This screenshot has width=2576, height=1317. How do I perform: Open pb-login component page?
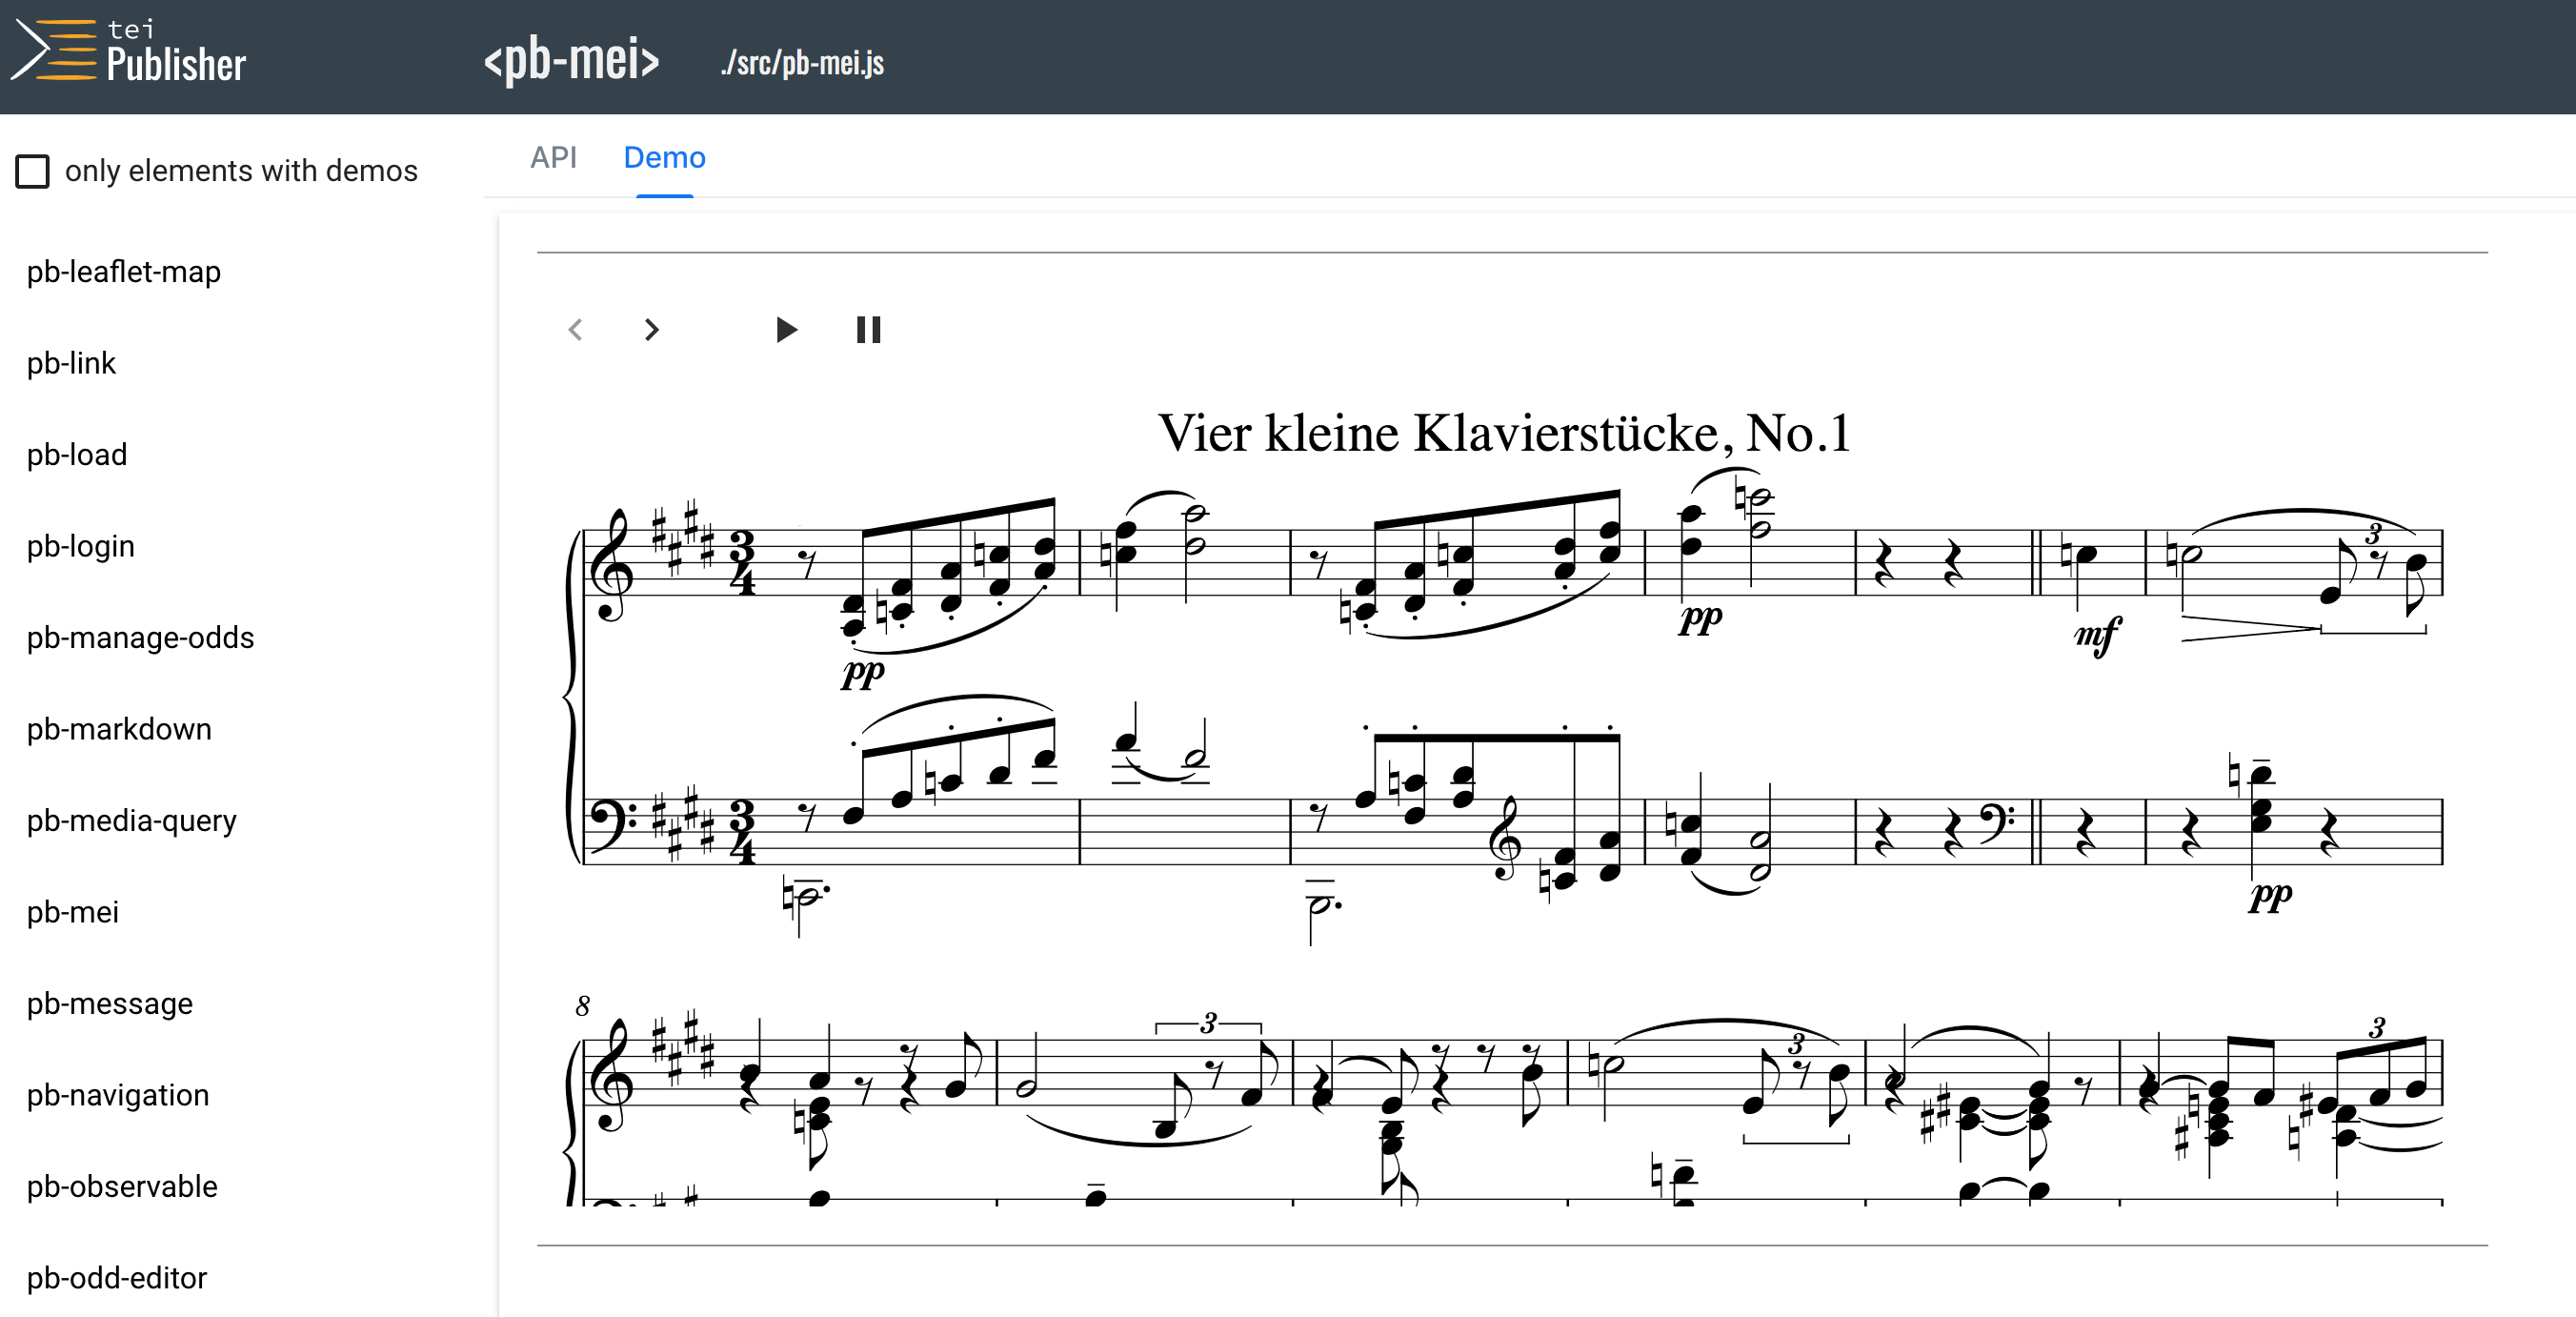[80, 546]
